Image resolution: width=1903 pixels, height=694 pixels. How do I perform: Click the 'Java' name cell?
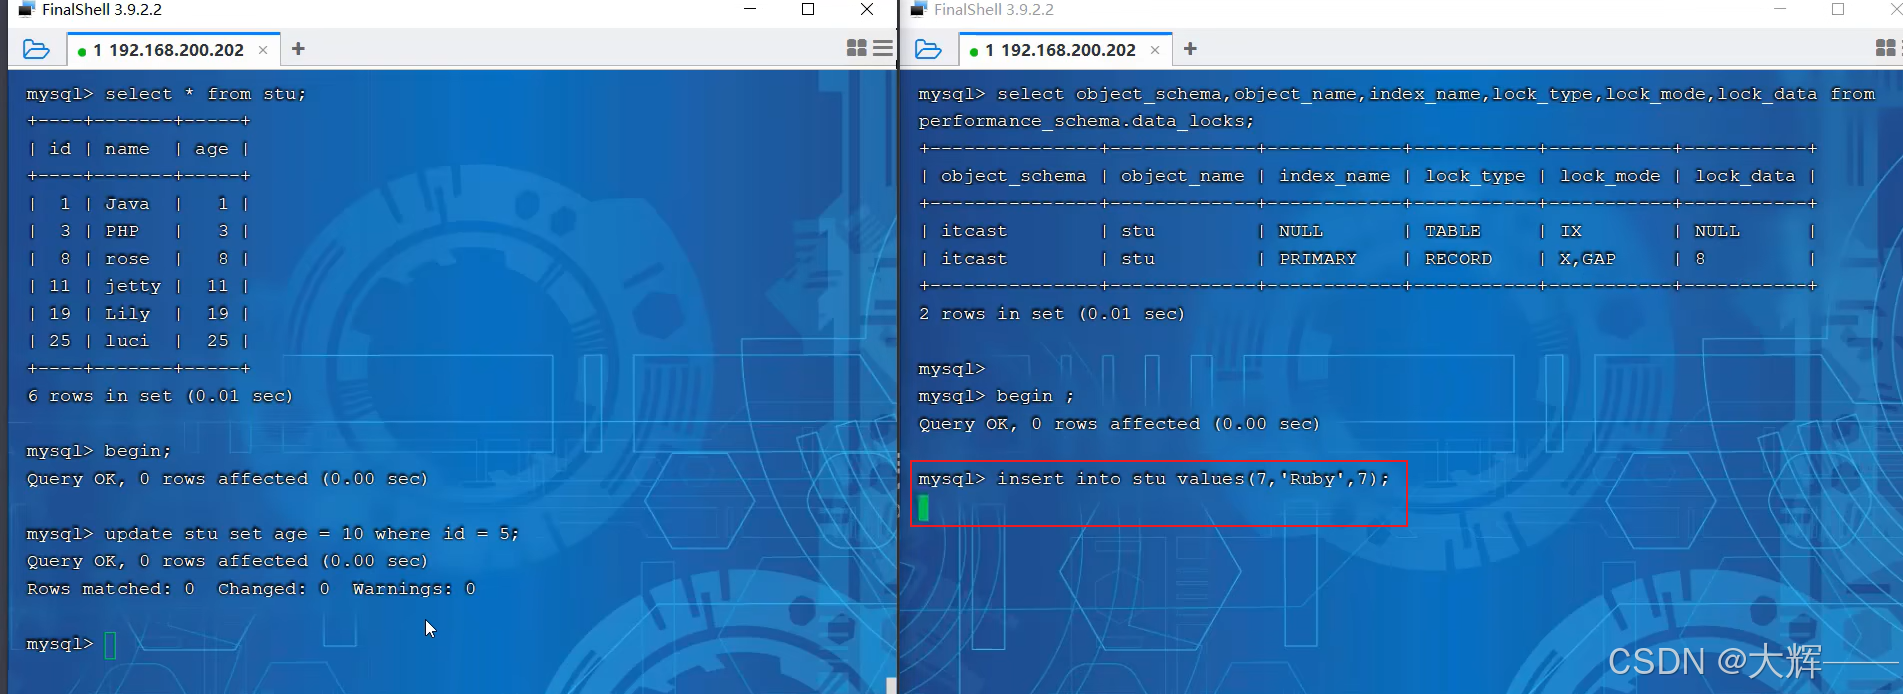(127, 204)
